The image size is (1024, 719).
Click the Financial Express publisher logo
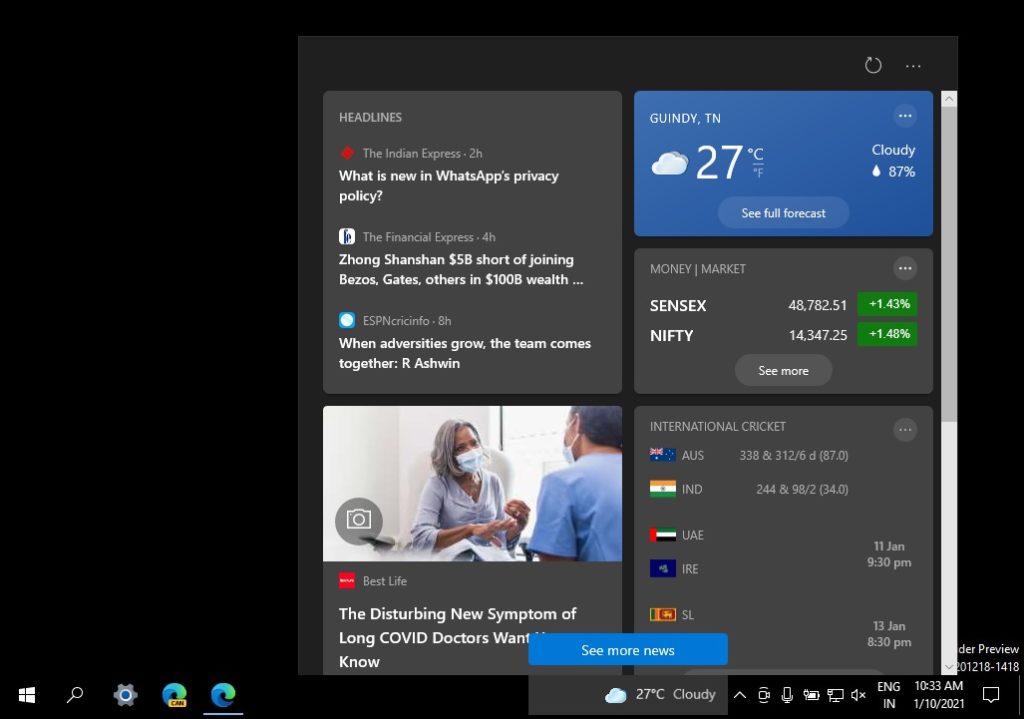(347, 236)
